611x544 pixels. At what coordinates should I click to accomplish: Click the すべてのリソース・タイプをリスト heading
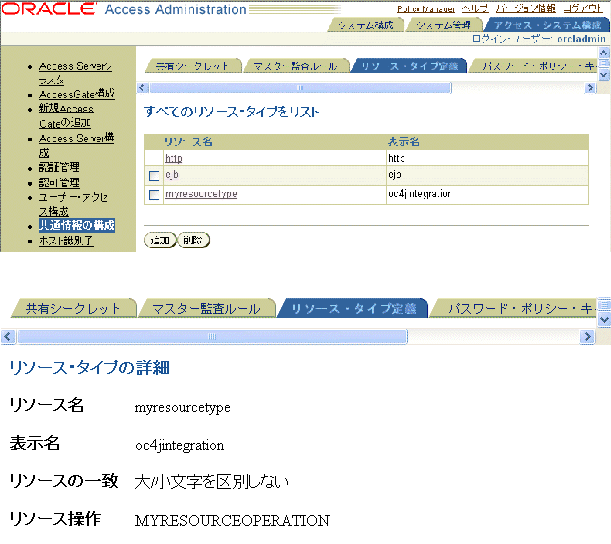click(x=232, y=112)
